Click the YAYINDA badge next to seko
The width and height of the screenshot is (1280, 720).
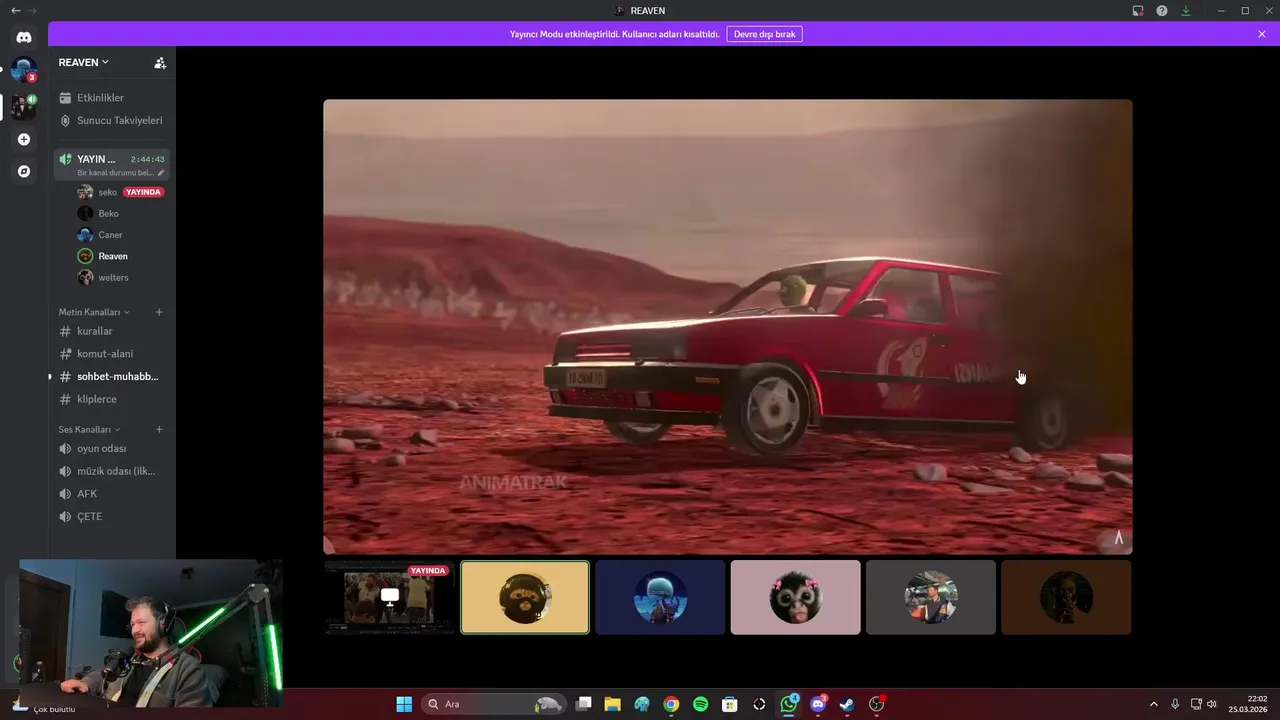point(144,192)
